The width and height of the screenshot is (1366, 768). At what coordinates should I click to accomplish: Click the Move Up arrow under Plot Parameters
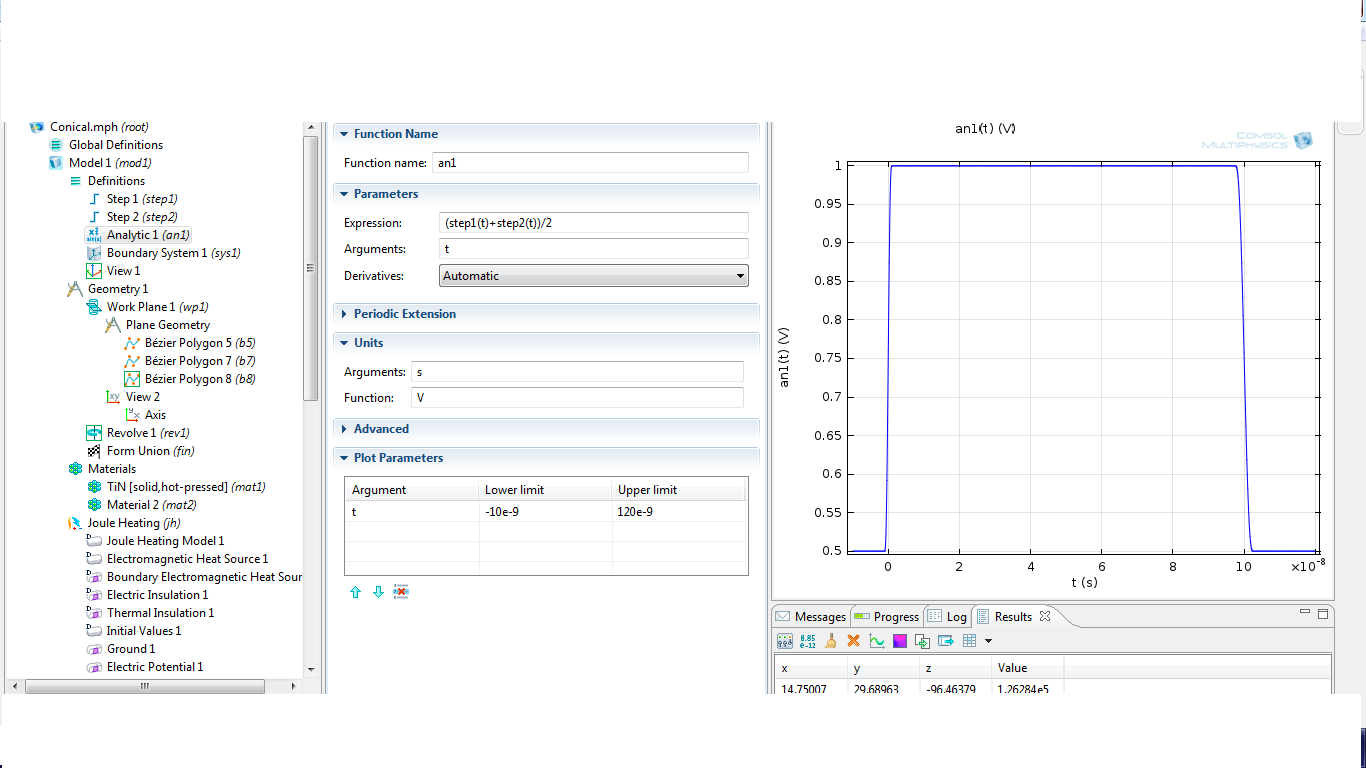[355, 592]
